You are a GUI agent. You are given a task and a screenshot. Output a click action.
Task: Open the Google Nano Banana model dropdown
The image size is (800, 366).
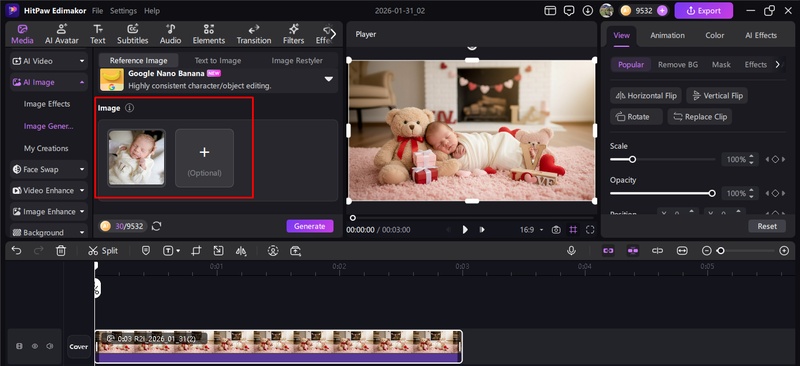tap(329, 79)
